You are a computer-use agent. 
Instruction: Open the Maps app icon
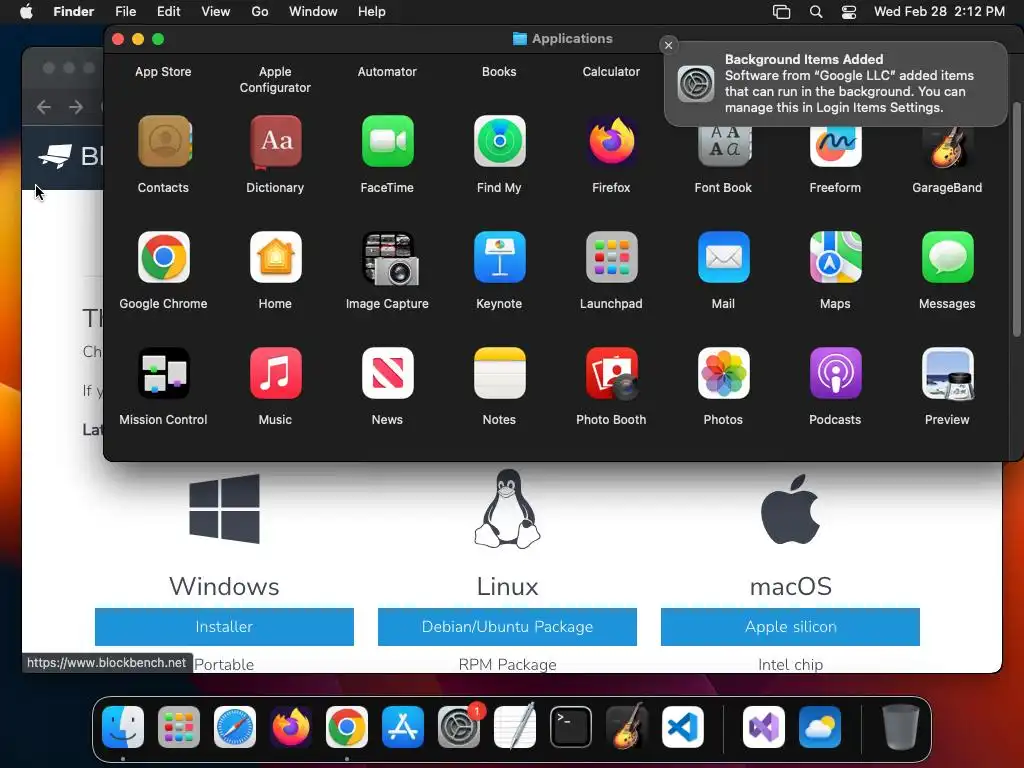coord(835,257)
